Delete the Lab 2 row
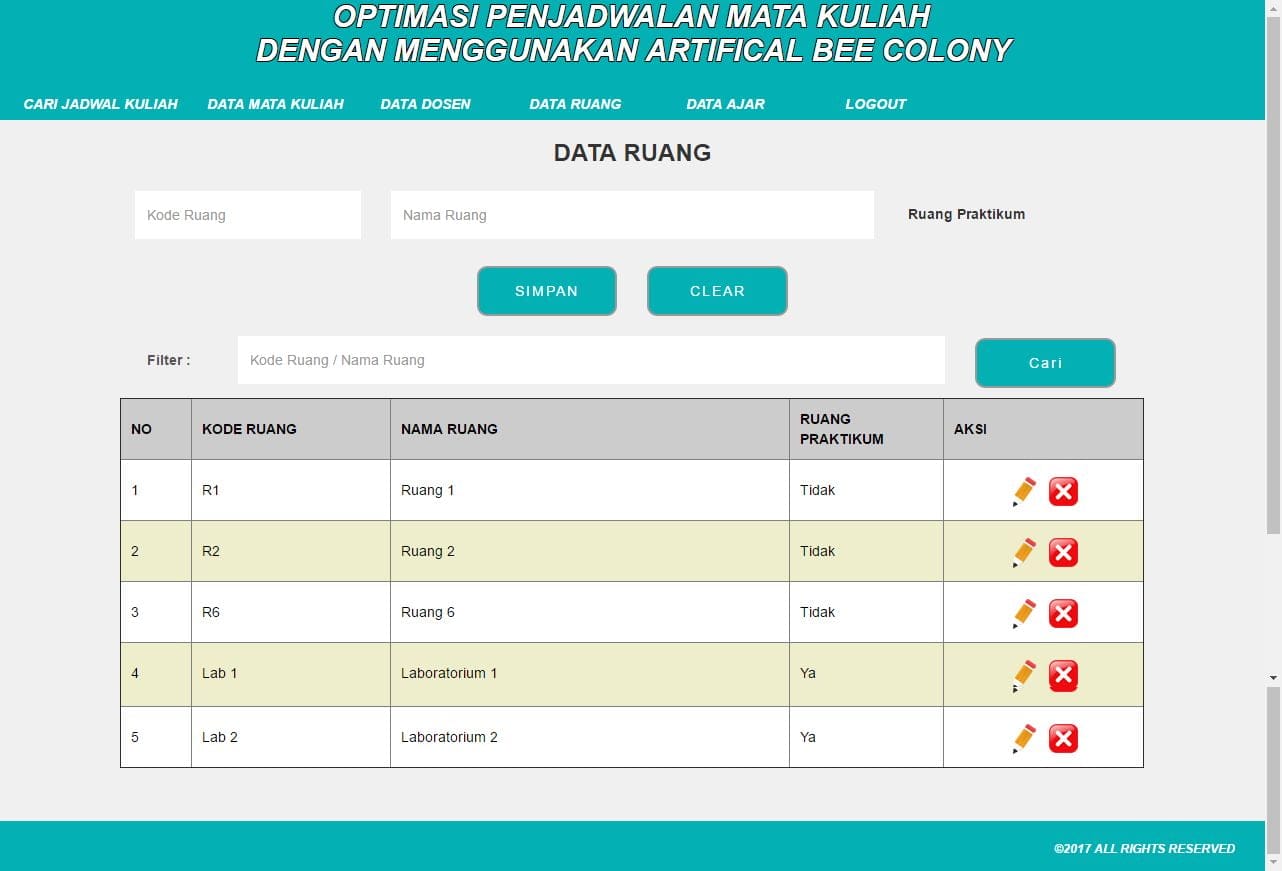This screenshot has height=871, width=1282. 1063,738
